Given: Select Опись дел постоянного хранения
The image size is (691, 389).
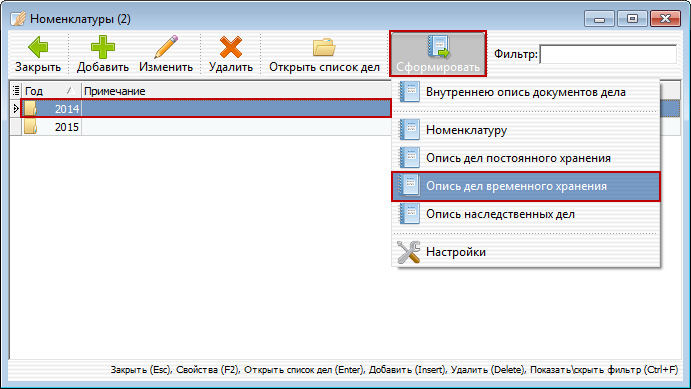Looking at the screenshot, I should click(x=525, y=158).
